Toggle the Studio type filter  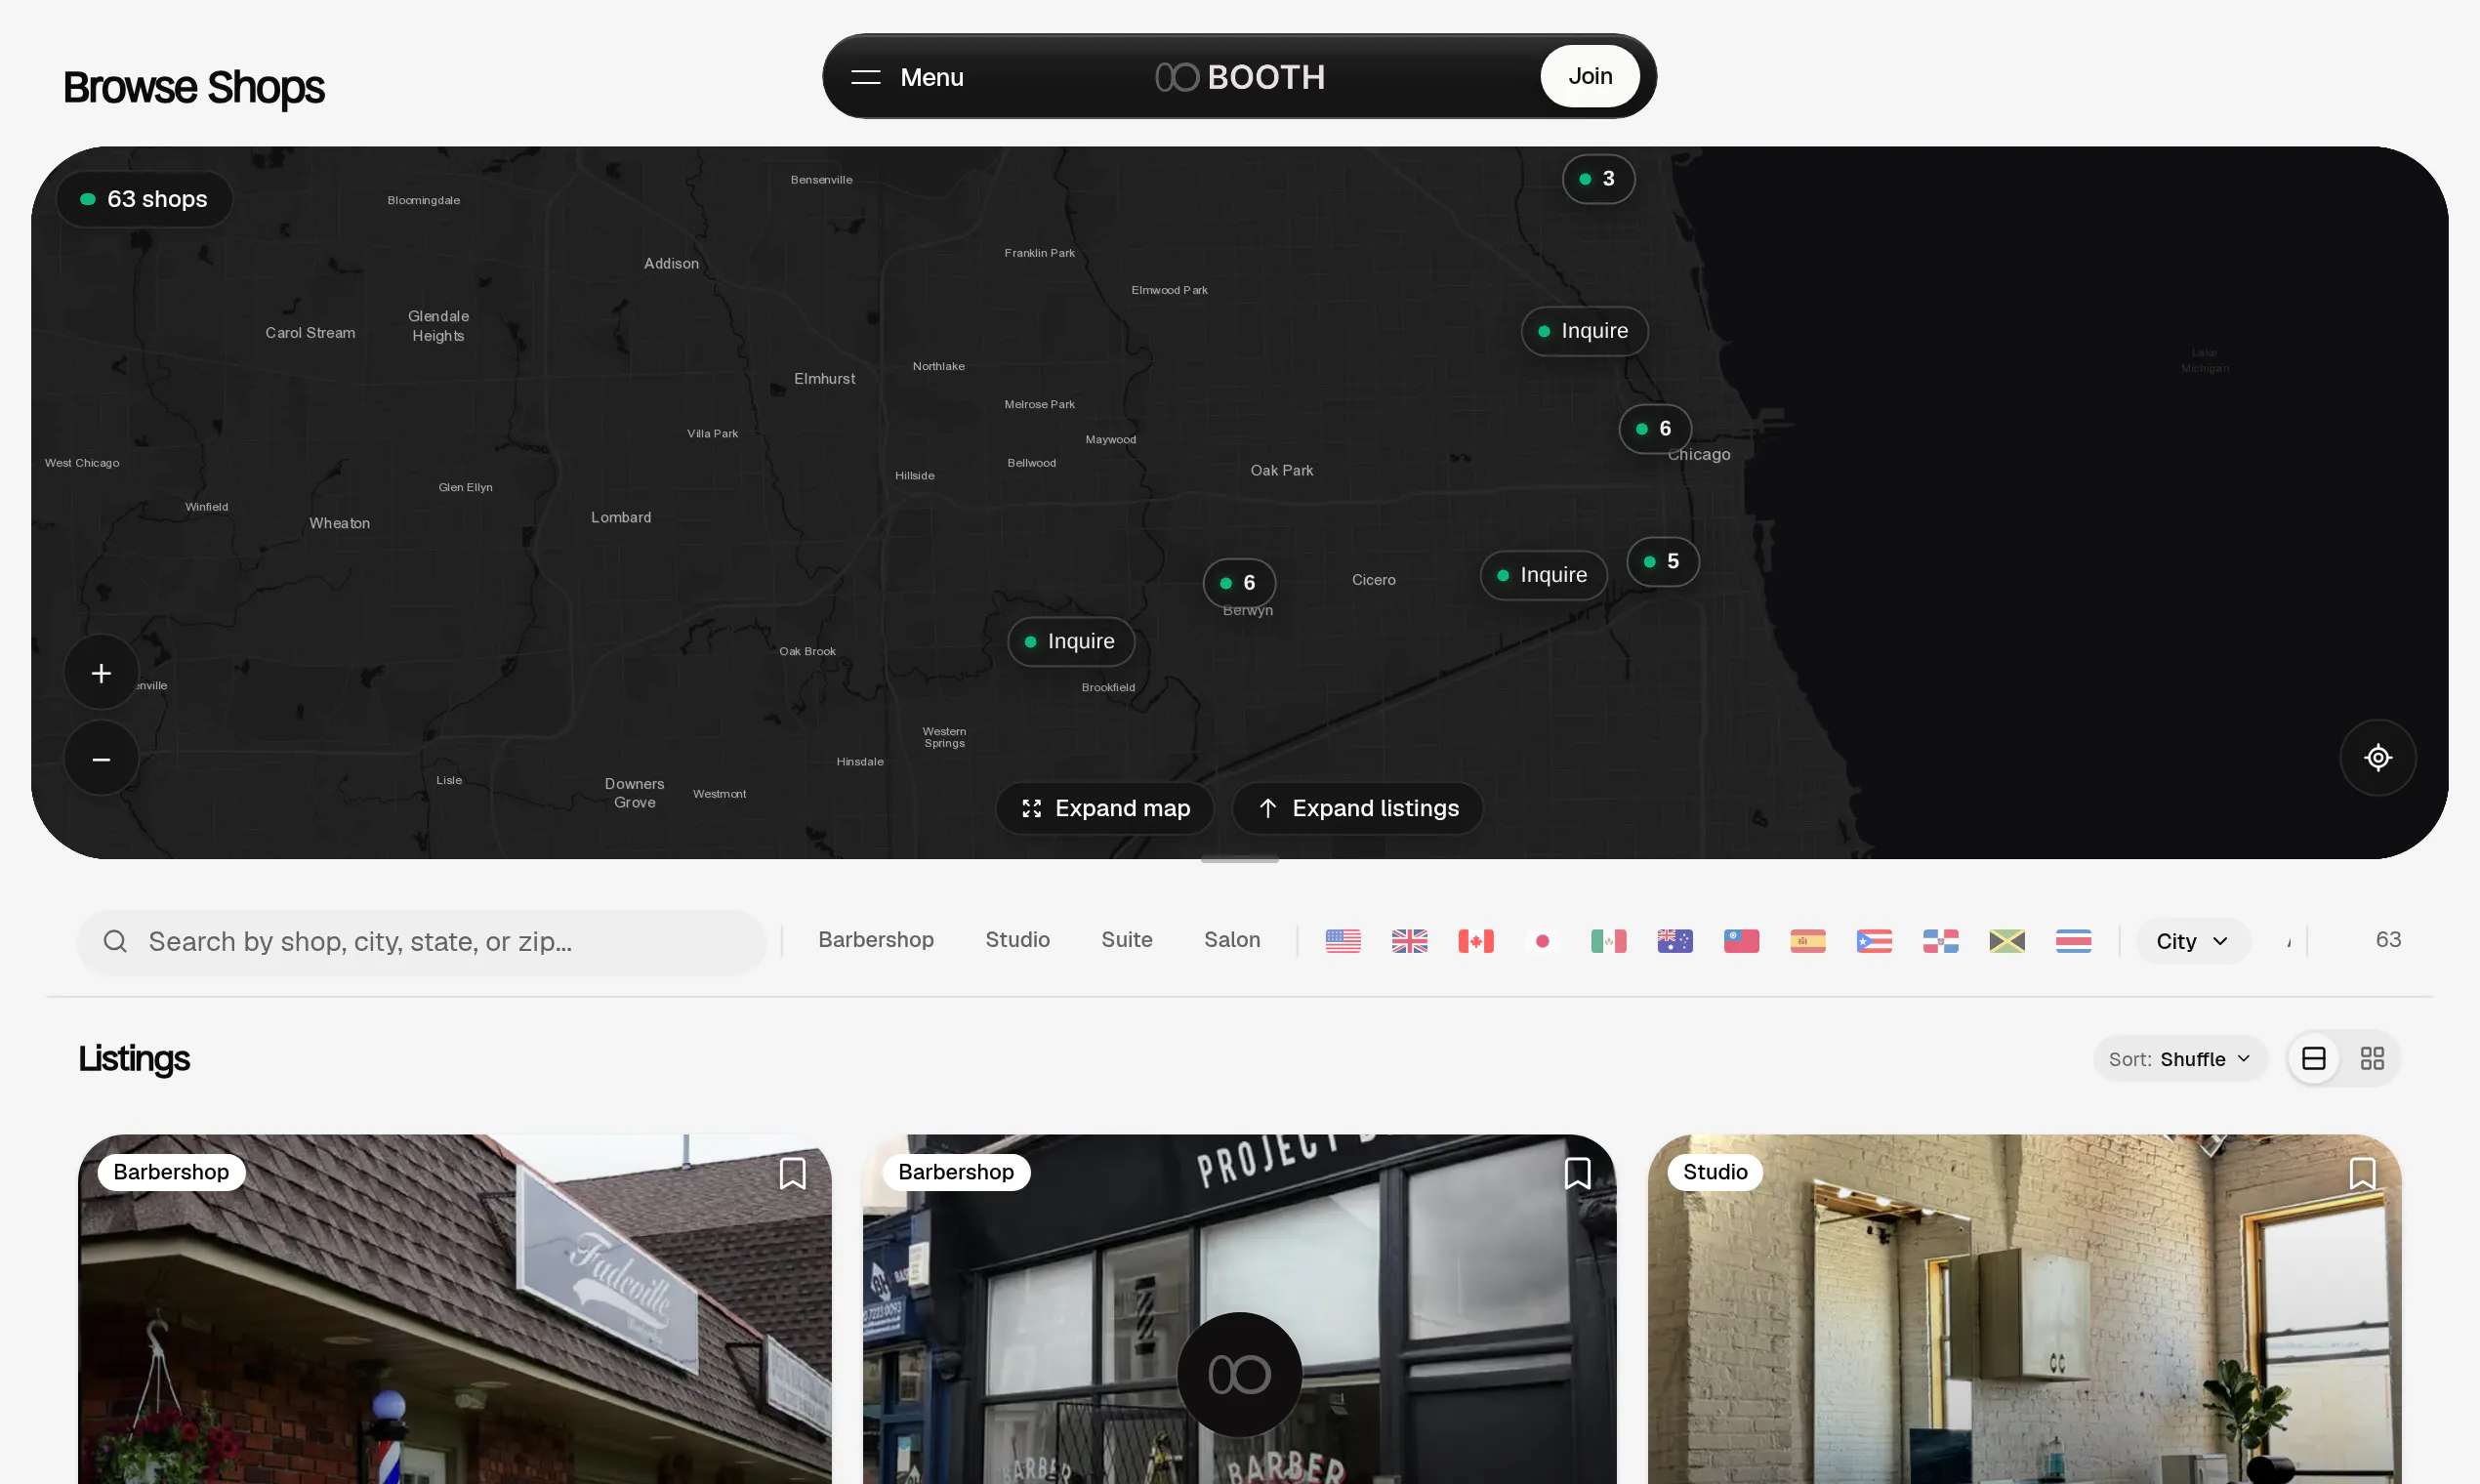(x=1018, y=940)
